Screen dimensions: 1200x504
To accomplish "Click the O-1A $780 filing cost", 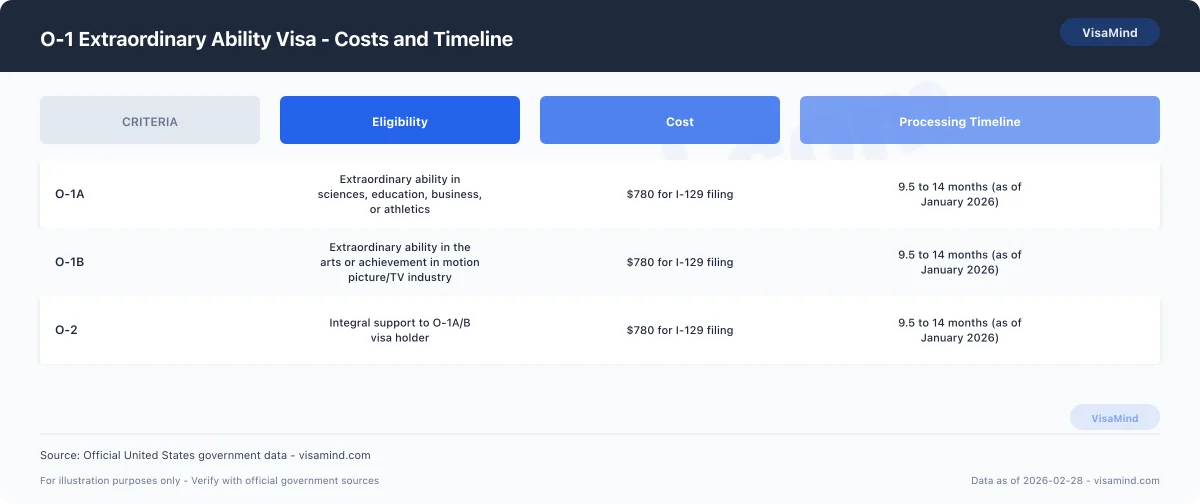I will (x=680, y=194).
